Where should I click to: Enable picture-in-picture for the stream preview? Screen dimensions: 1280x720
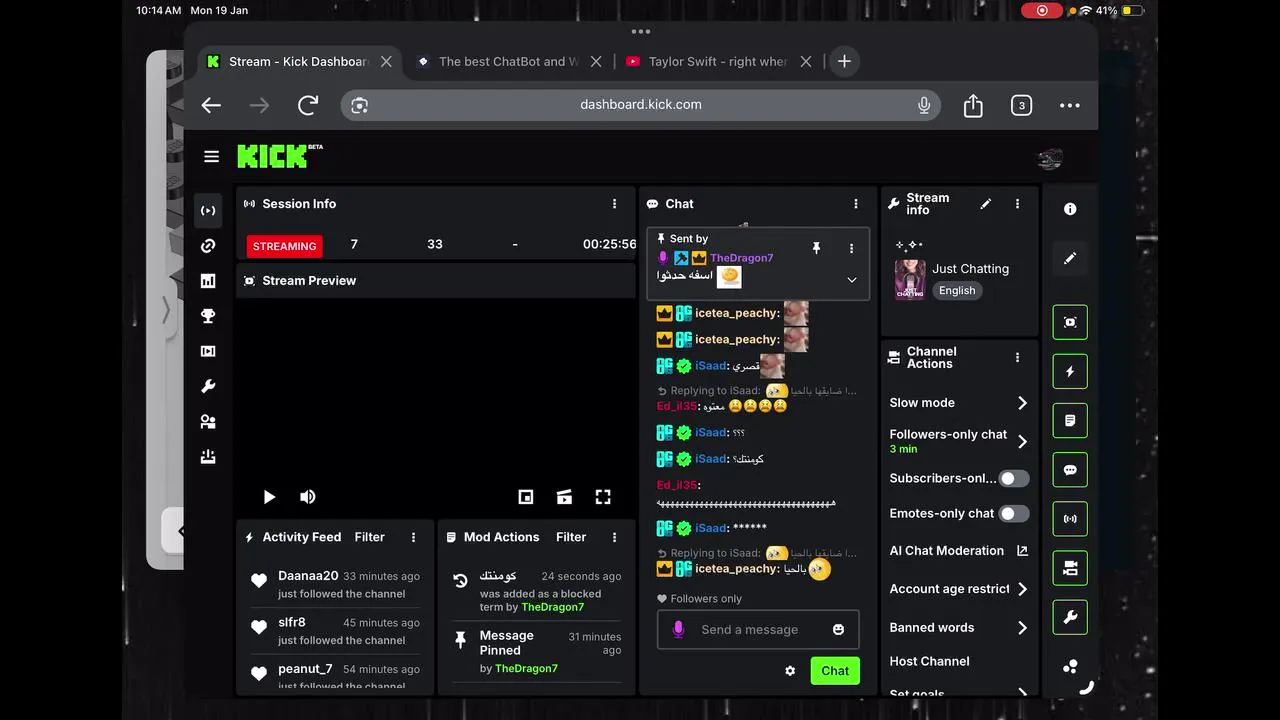pyautogui.click(x=526, y=497)
